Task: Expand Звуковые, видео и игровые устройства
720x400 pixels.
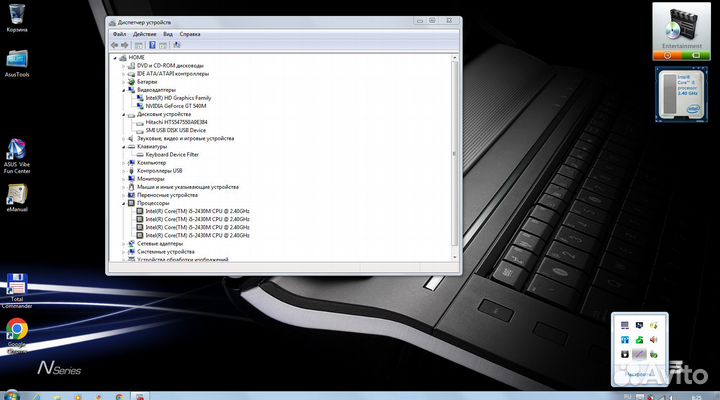Action: click(x=124, y=139)
